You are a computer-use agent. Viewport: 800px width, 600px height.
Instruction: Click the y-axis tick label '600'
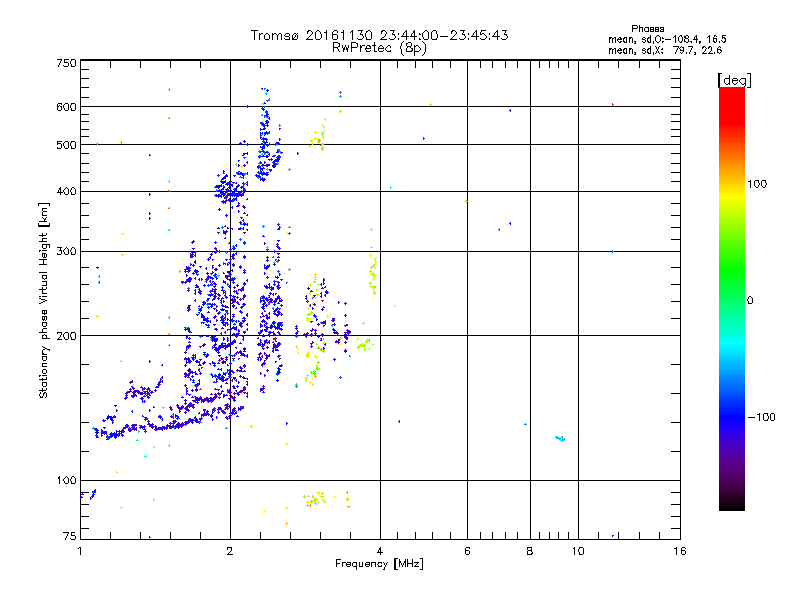click(66, 107)
